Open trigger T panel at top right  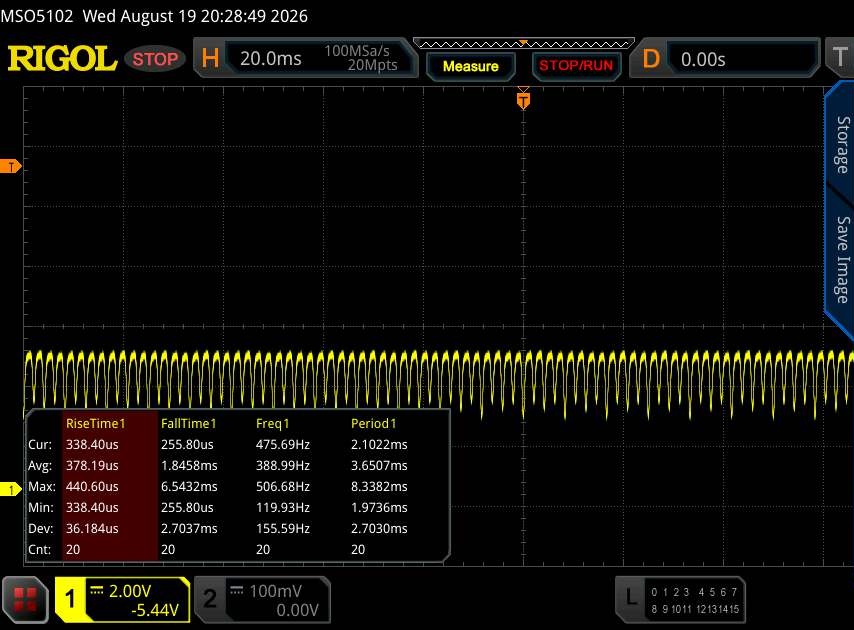839,57
